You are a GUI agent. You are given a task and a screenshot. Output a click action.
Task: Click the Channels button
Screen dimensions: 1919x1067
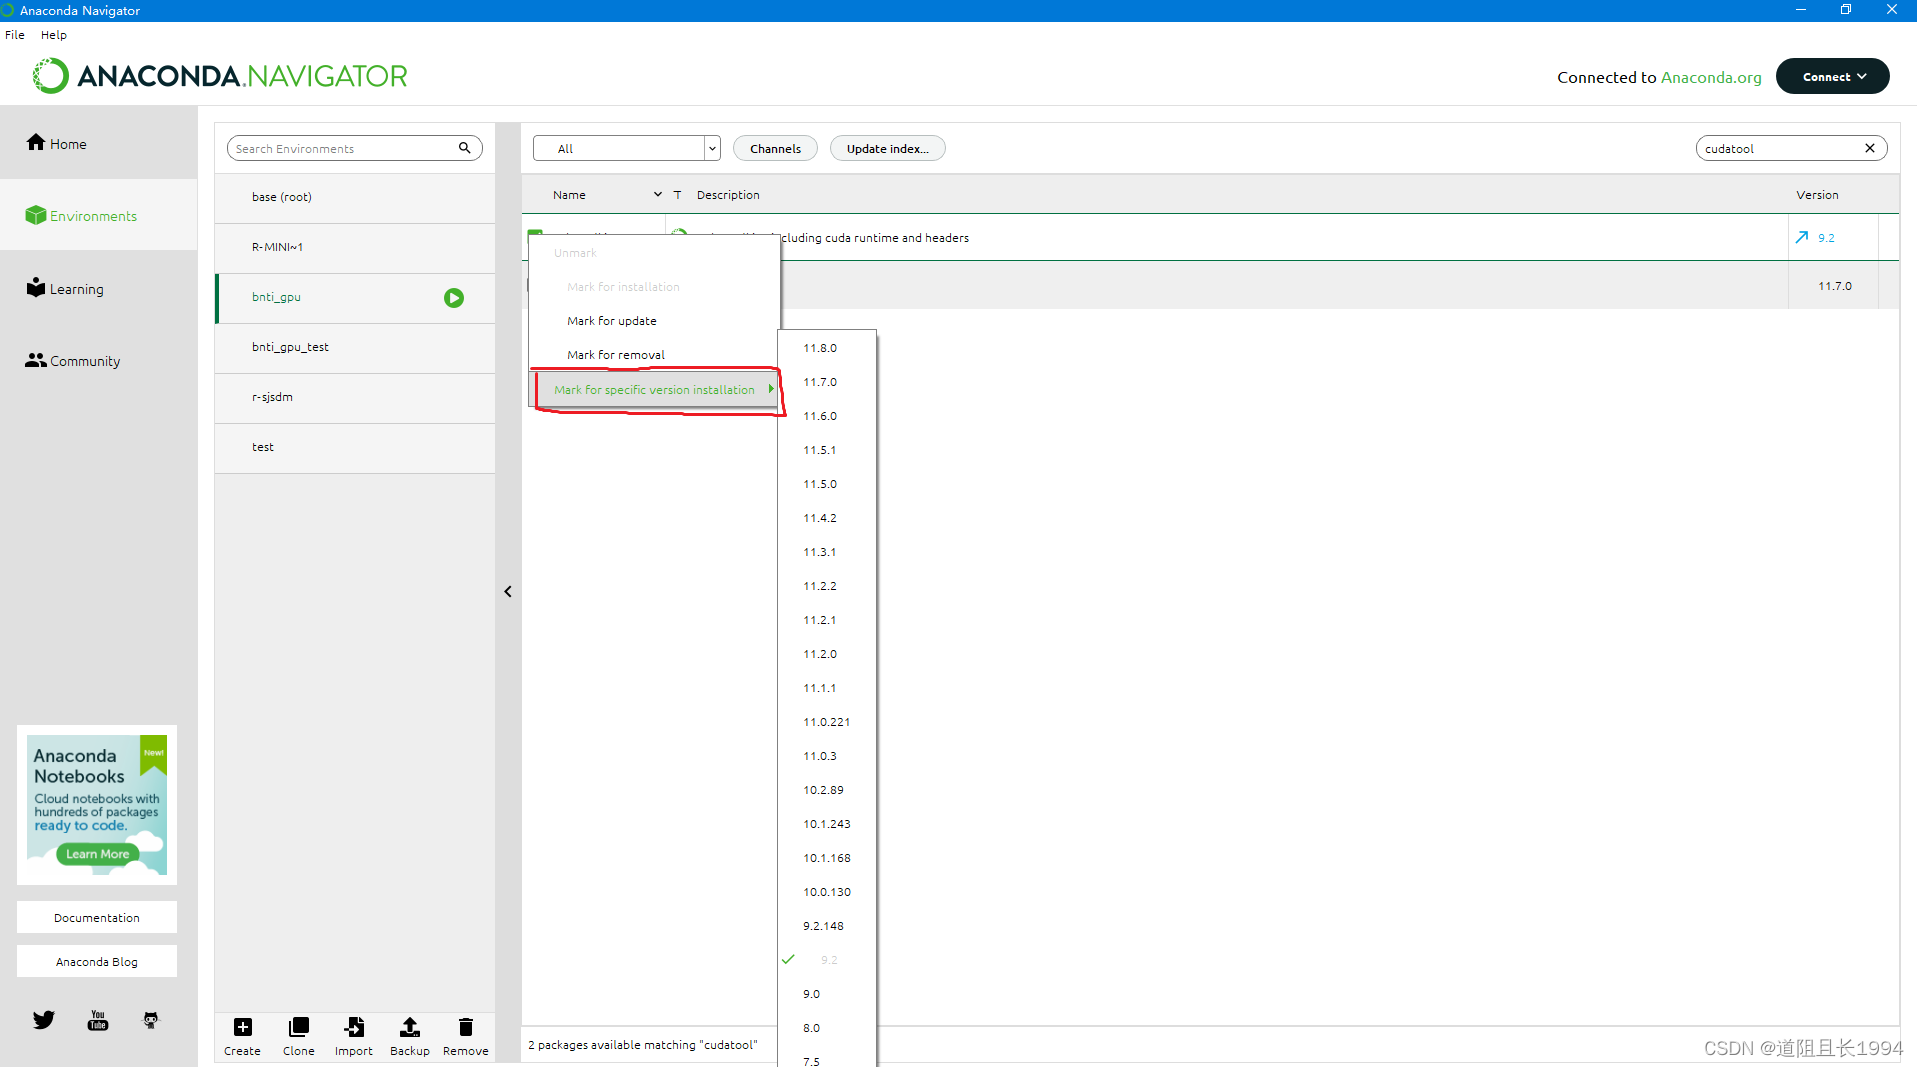[x=775, y=148]
